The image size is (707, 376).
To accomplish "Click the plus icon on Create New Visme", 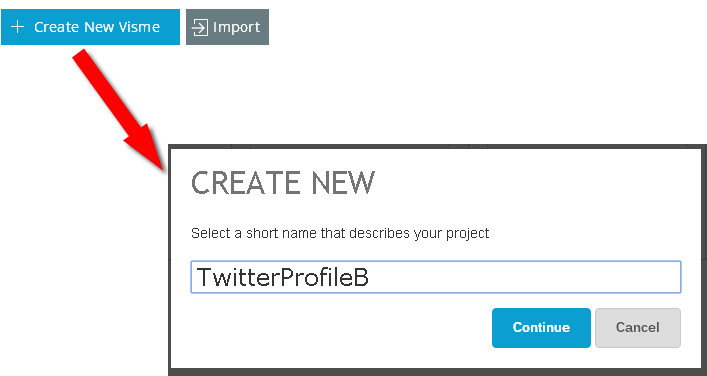I will click(x=17, y=27).
